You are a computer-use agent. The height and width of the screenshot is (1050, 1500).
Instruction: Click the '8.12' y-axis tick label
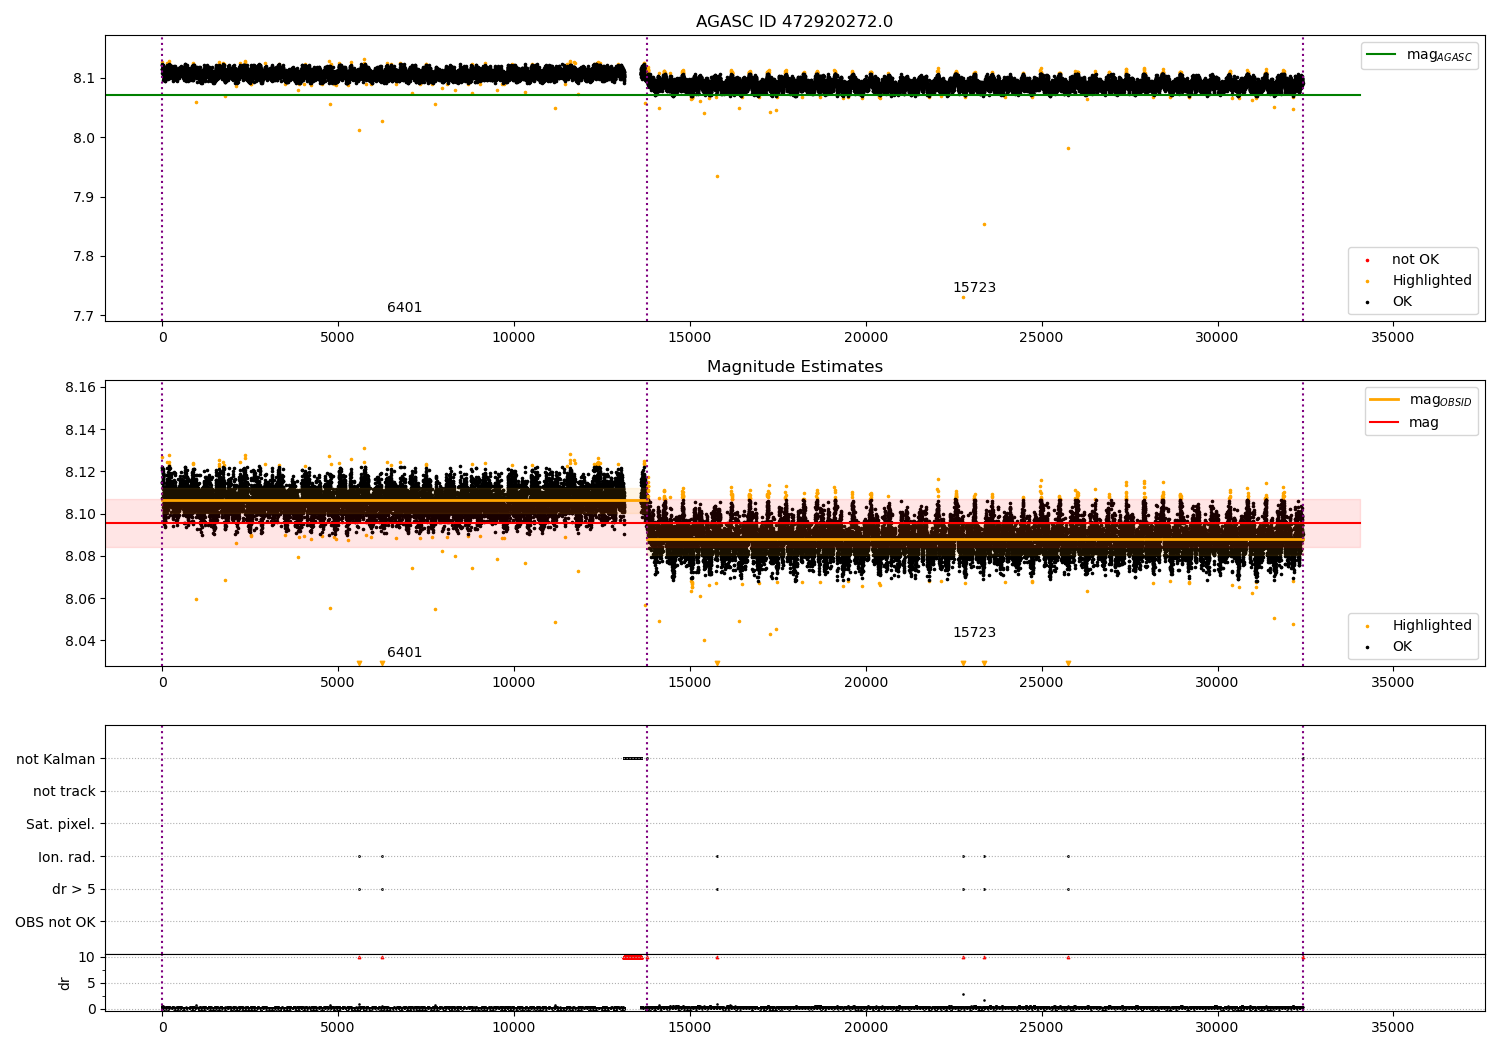tap(80, 472)
